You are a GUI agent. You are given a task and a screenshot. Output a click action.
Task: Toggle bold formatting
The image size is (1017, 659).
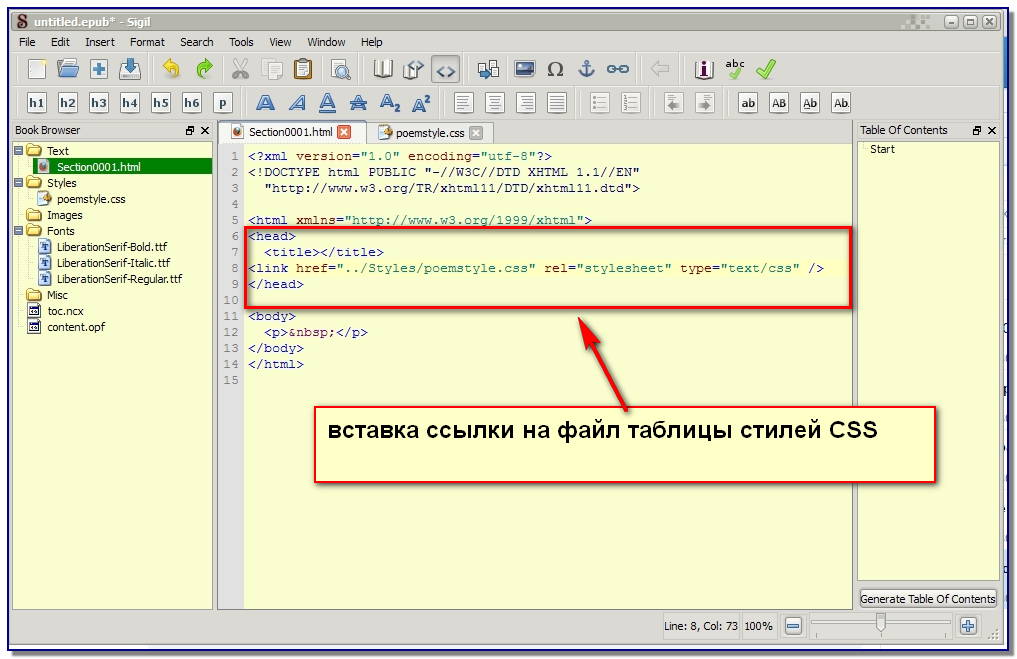265,102
